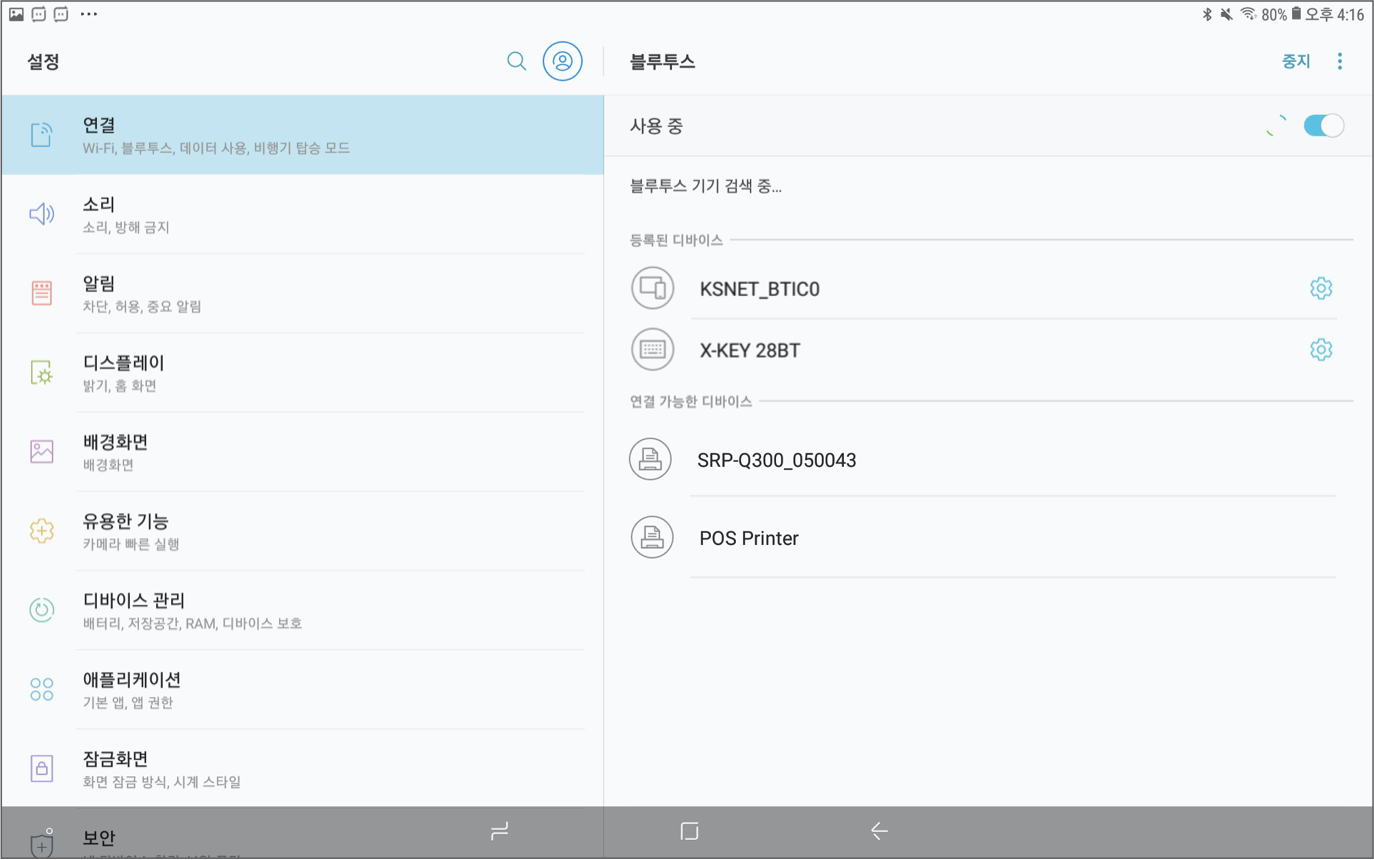1374x860 pixels.
Task: Open the Bluetooth more options menu
Action: (1340, 61)
